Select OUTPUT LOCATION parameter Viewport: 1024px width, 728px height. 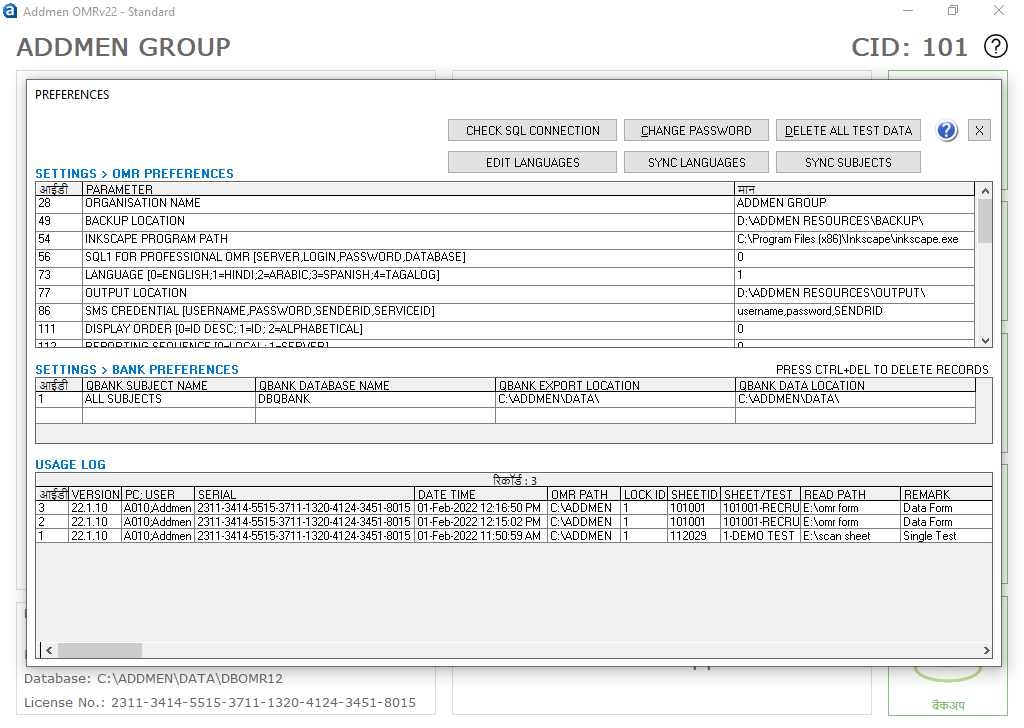(x=408, y=293)
